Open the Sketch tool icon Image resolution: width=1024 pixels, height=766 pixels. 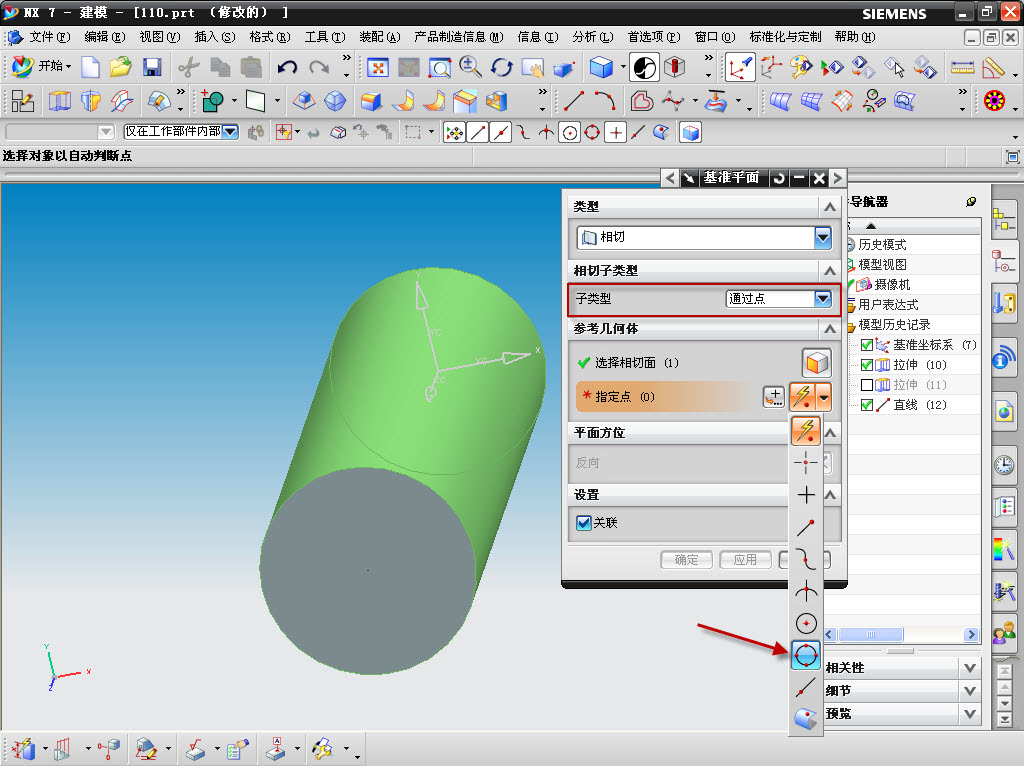pyautogui.click(x=22, y=101)
